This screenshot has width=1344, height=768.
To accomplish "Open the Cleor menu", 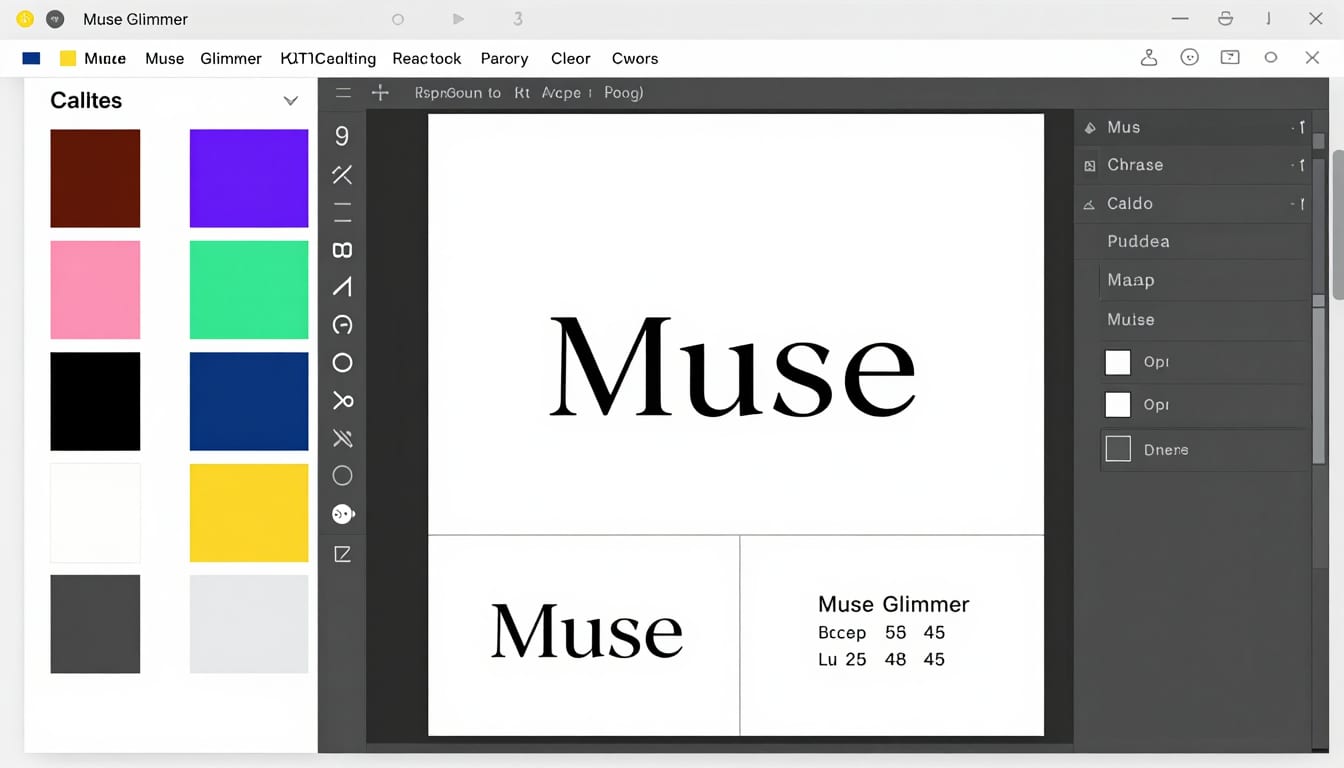I will [571, 59].
